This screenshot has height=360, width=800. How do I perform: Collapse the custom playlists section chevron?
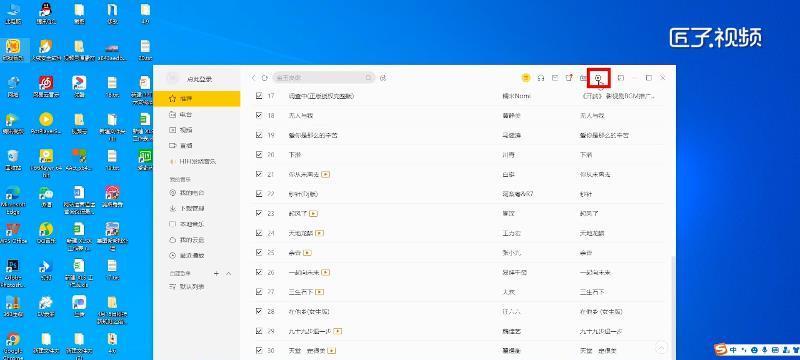click(x=229, y=274)
